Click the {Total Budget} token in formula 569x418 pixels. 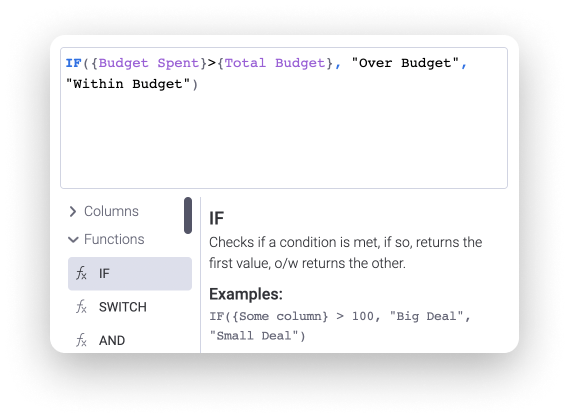point(275,63)
